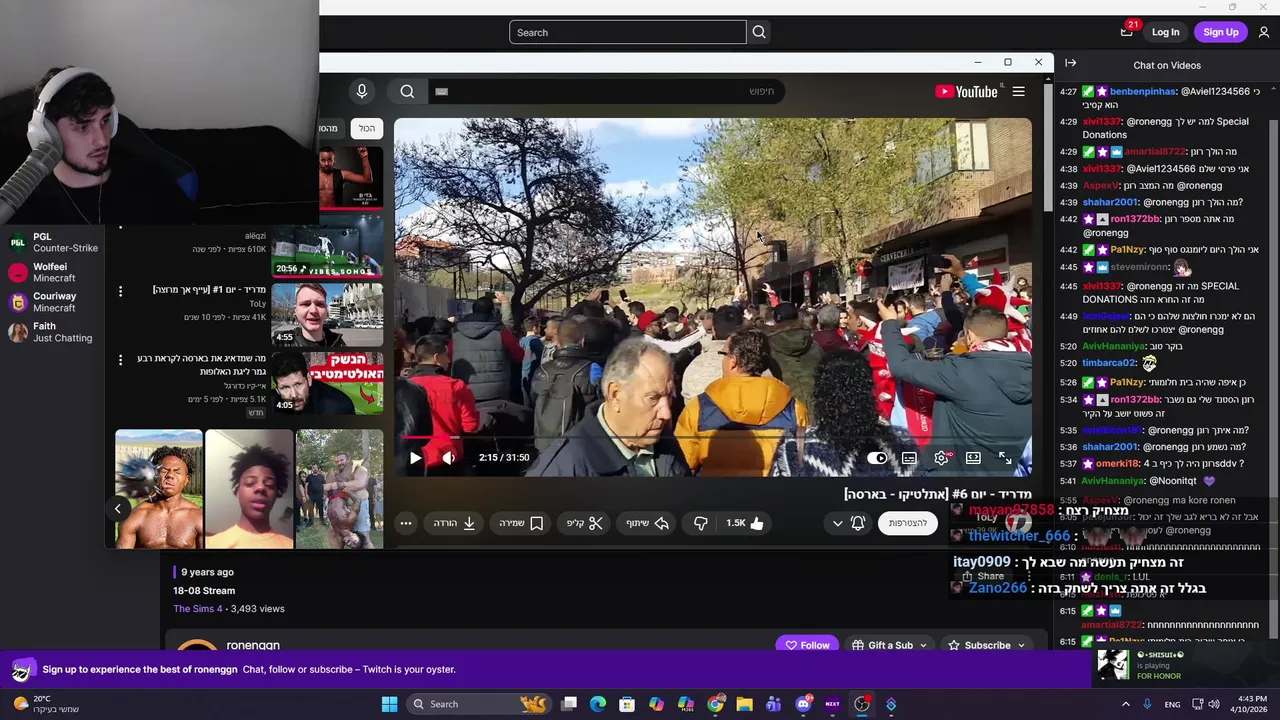
Task: Open the Couriway Minecraft channel
Action: 52,302
